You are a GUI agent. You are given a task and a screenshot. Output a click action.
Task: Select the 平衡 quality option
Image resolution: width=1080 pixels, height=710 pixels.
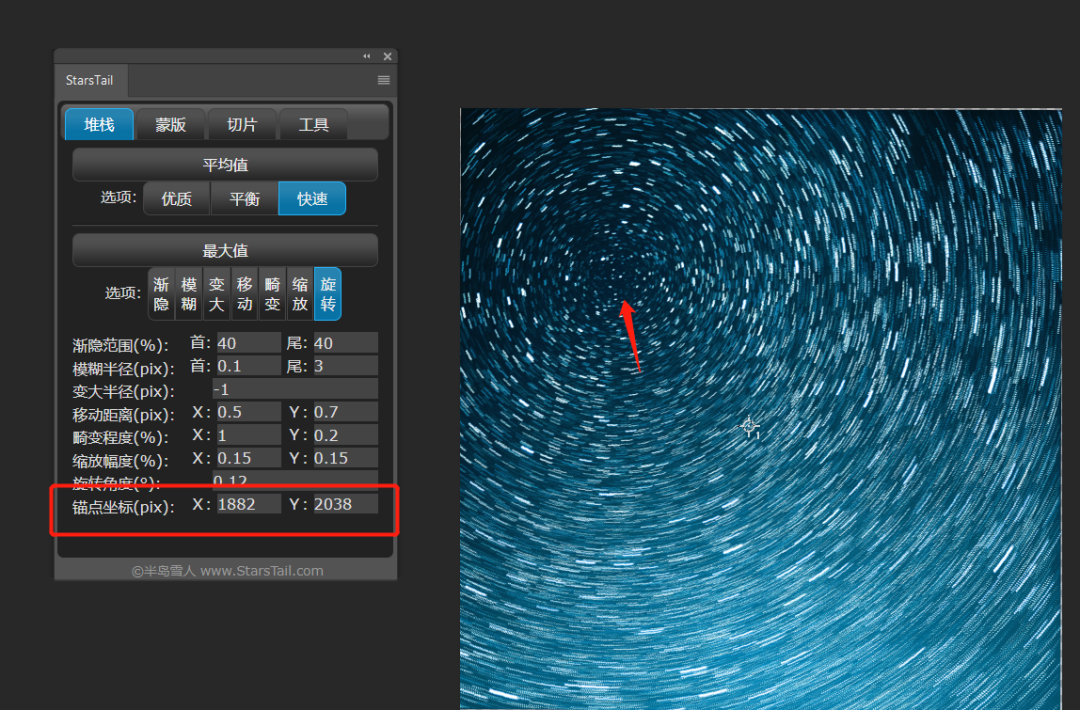pos(245,199)
